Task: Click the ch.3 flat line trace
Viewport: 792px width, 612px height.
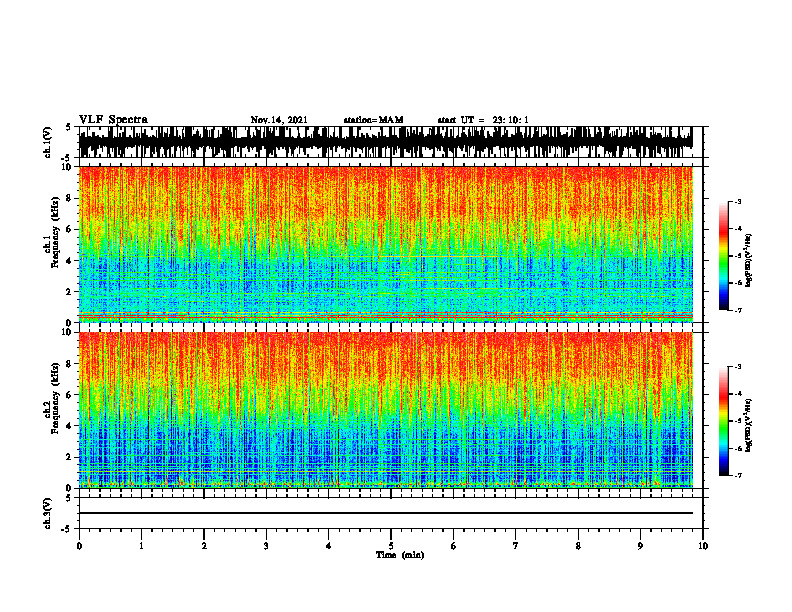Action: tap(385, 513)
